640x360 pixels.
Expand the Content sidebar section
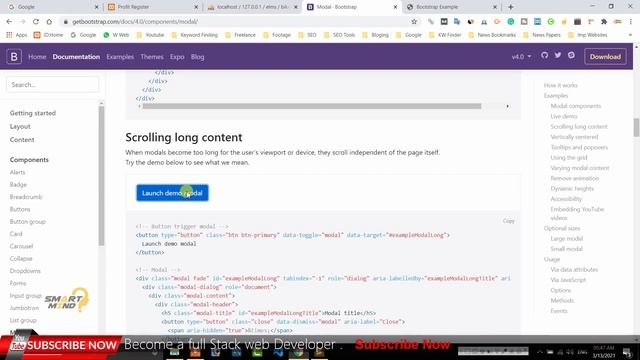pyautogui.click(x=22, y=140)
